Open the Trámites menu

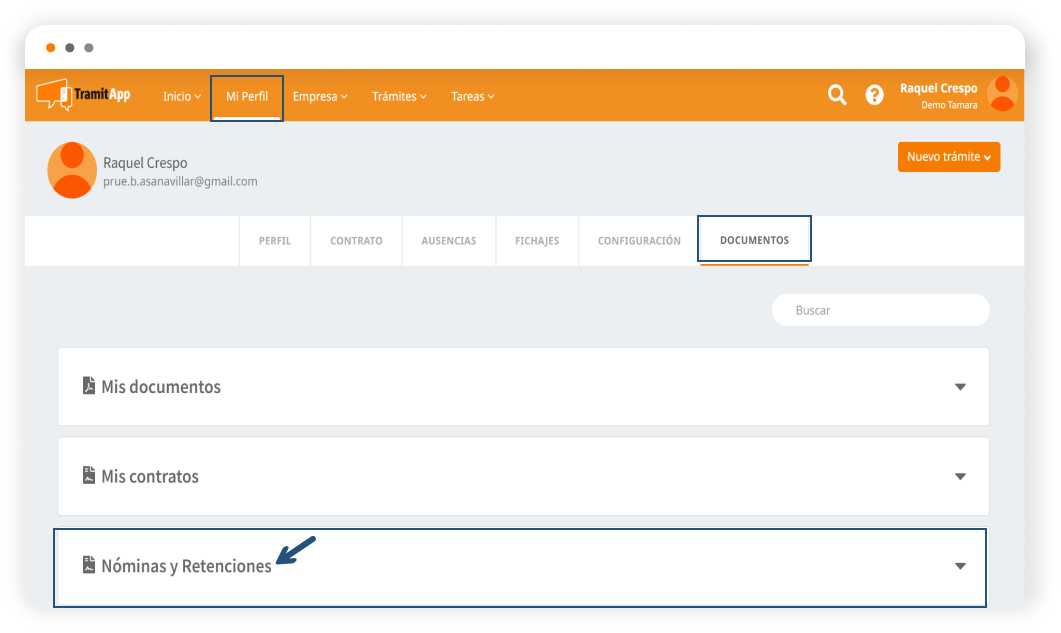coord(398,97)
